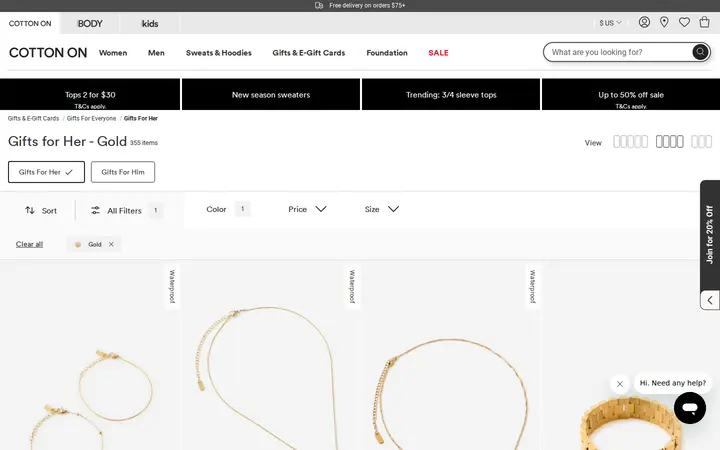Go to Gifts & E-Gift Cards breadcrumb
This screenshot has width=720, height=450.
pyautogui.click(x=34, y=118)
